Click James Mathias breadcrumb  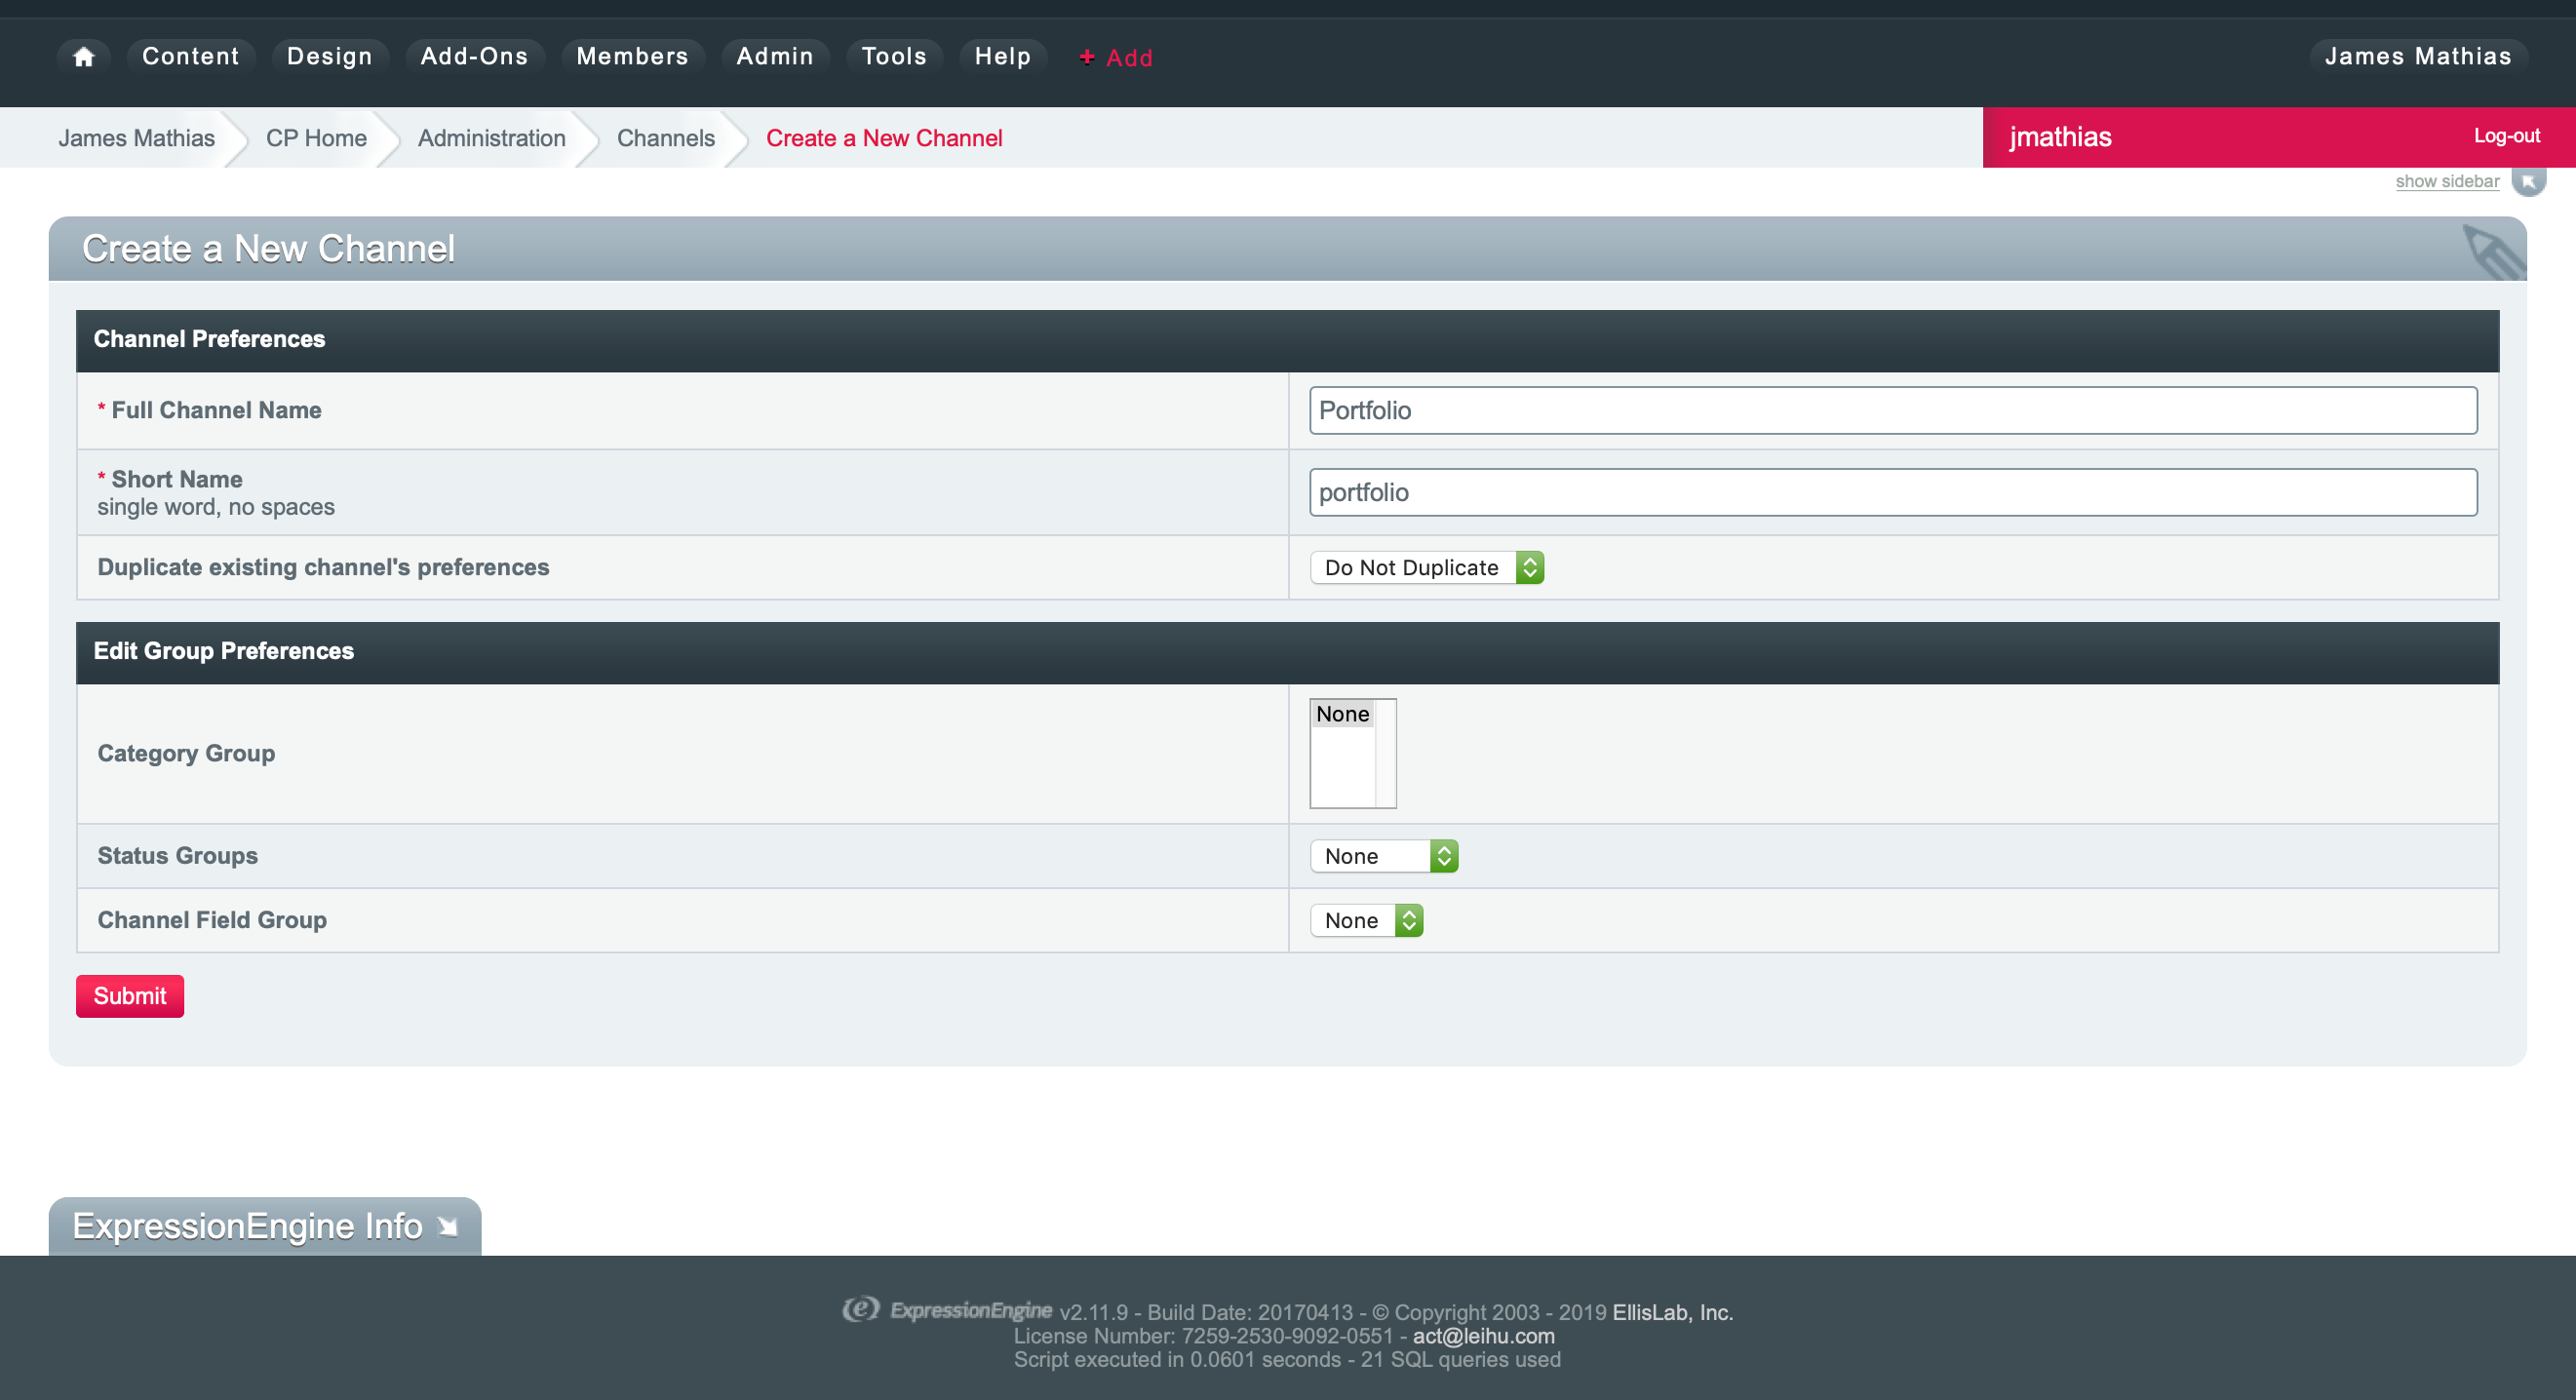(x=136, y=138)
